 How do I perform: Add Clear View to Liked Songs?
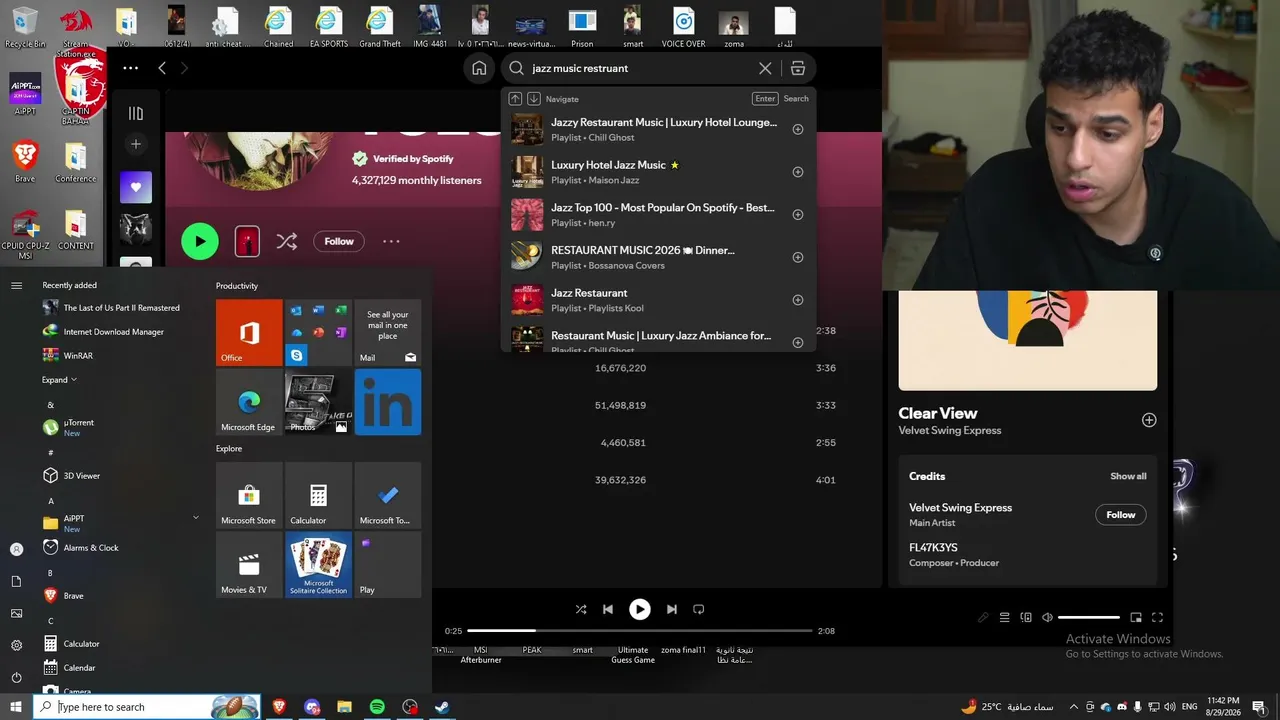tap(1149, 420)
